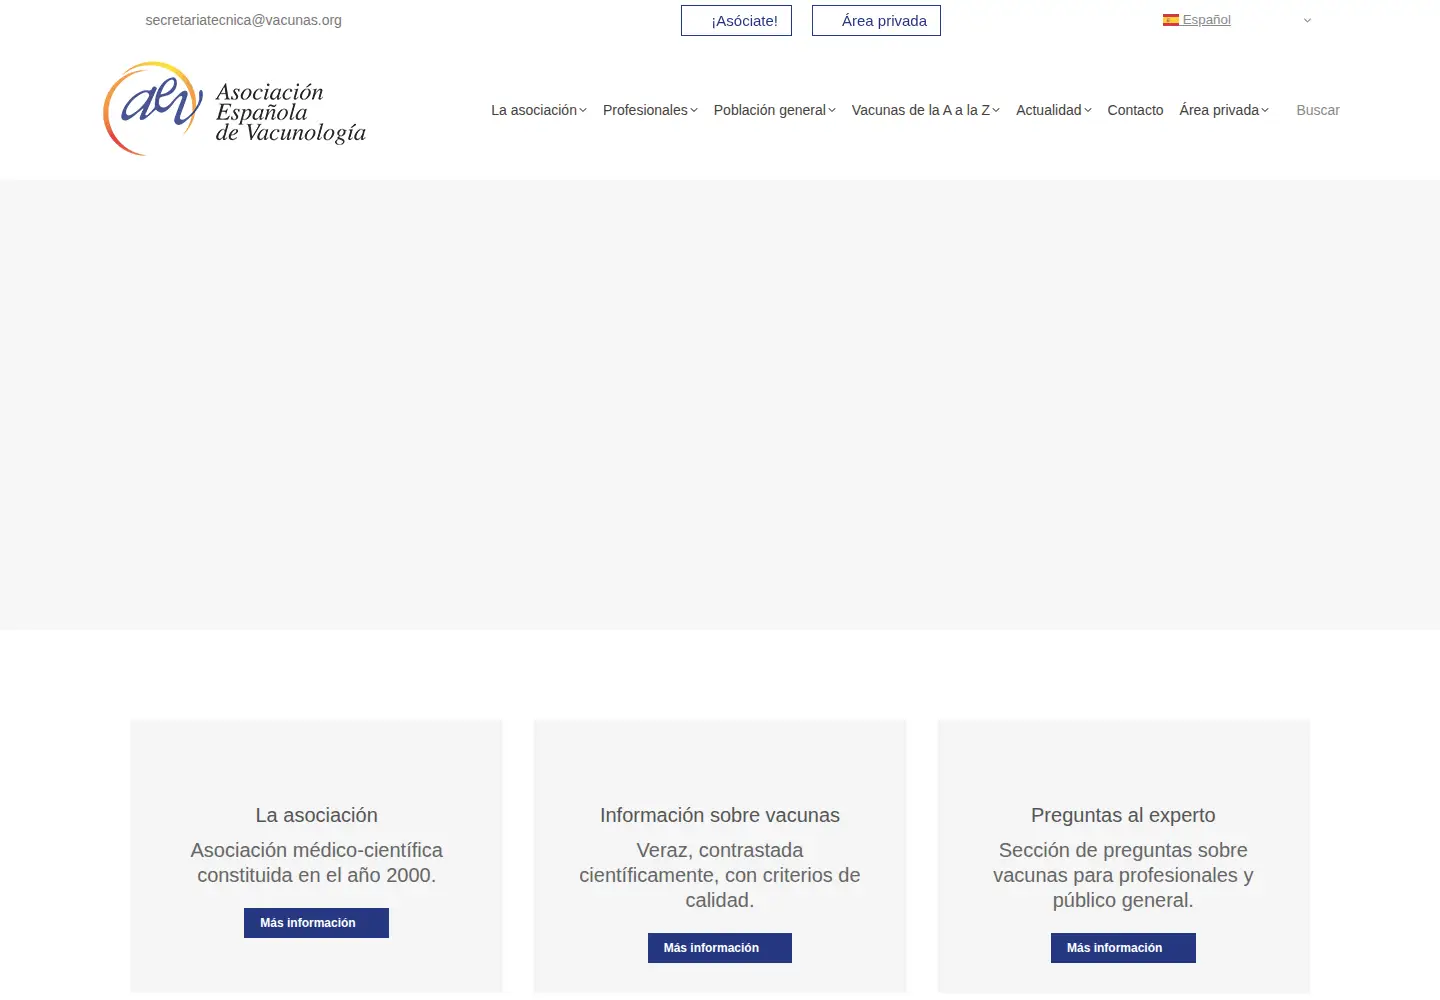Image resolution: width=1440 pixels, height=1000 pixels.
Task: Click text 'Veraz, contrastada científicamente, con criterios de calidad.'
Action: [x=720, y=875]
